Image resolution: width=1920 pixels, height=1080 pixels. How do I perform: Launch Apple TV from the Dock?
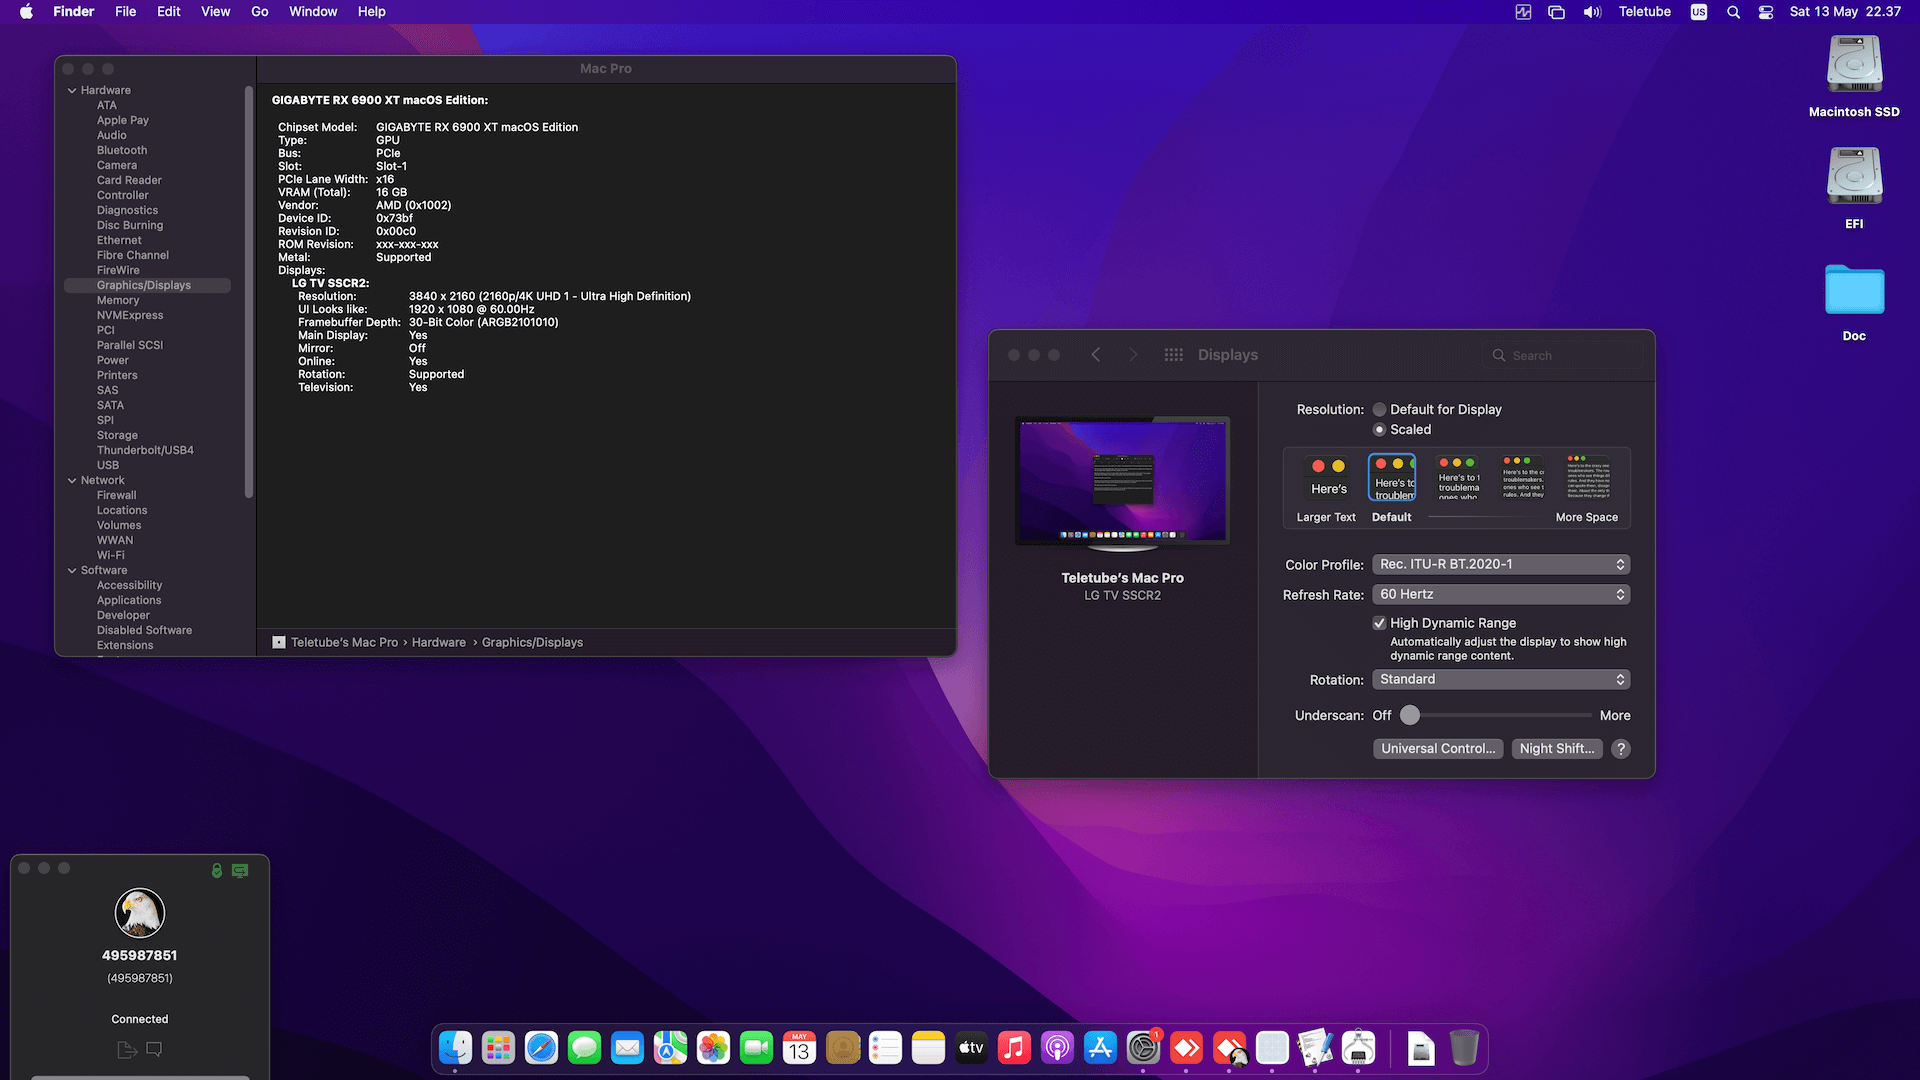pyautogui.click(x=971, y=1048)
